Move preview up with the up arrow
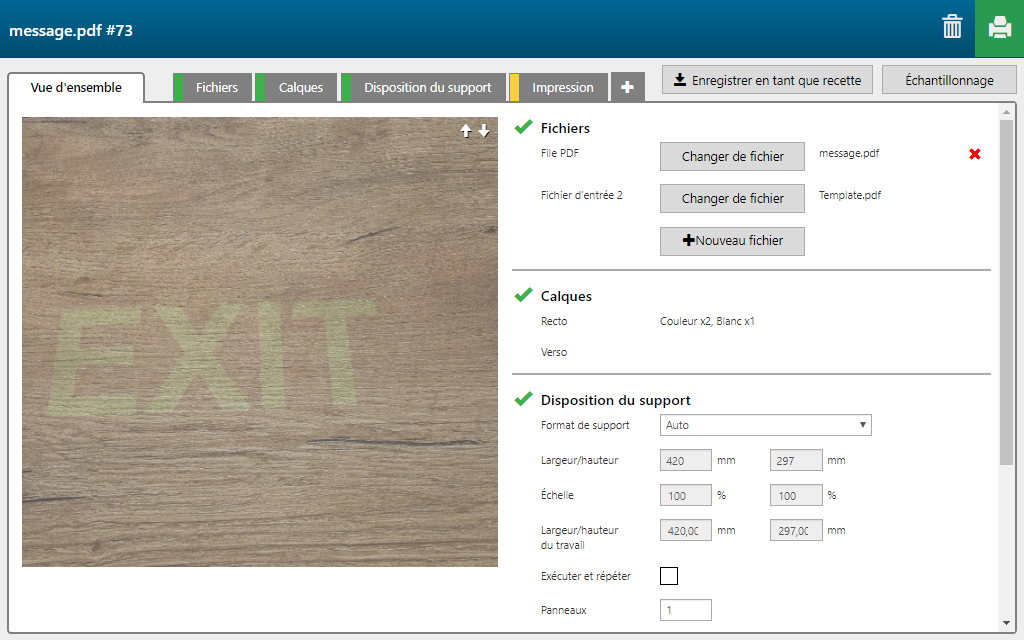Image resolution: width=1024 pixels, height=640 pixels. [x=466, y=131]
